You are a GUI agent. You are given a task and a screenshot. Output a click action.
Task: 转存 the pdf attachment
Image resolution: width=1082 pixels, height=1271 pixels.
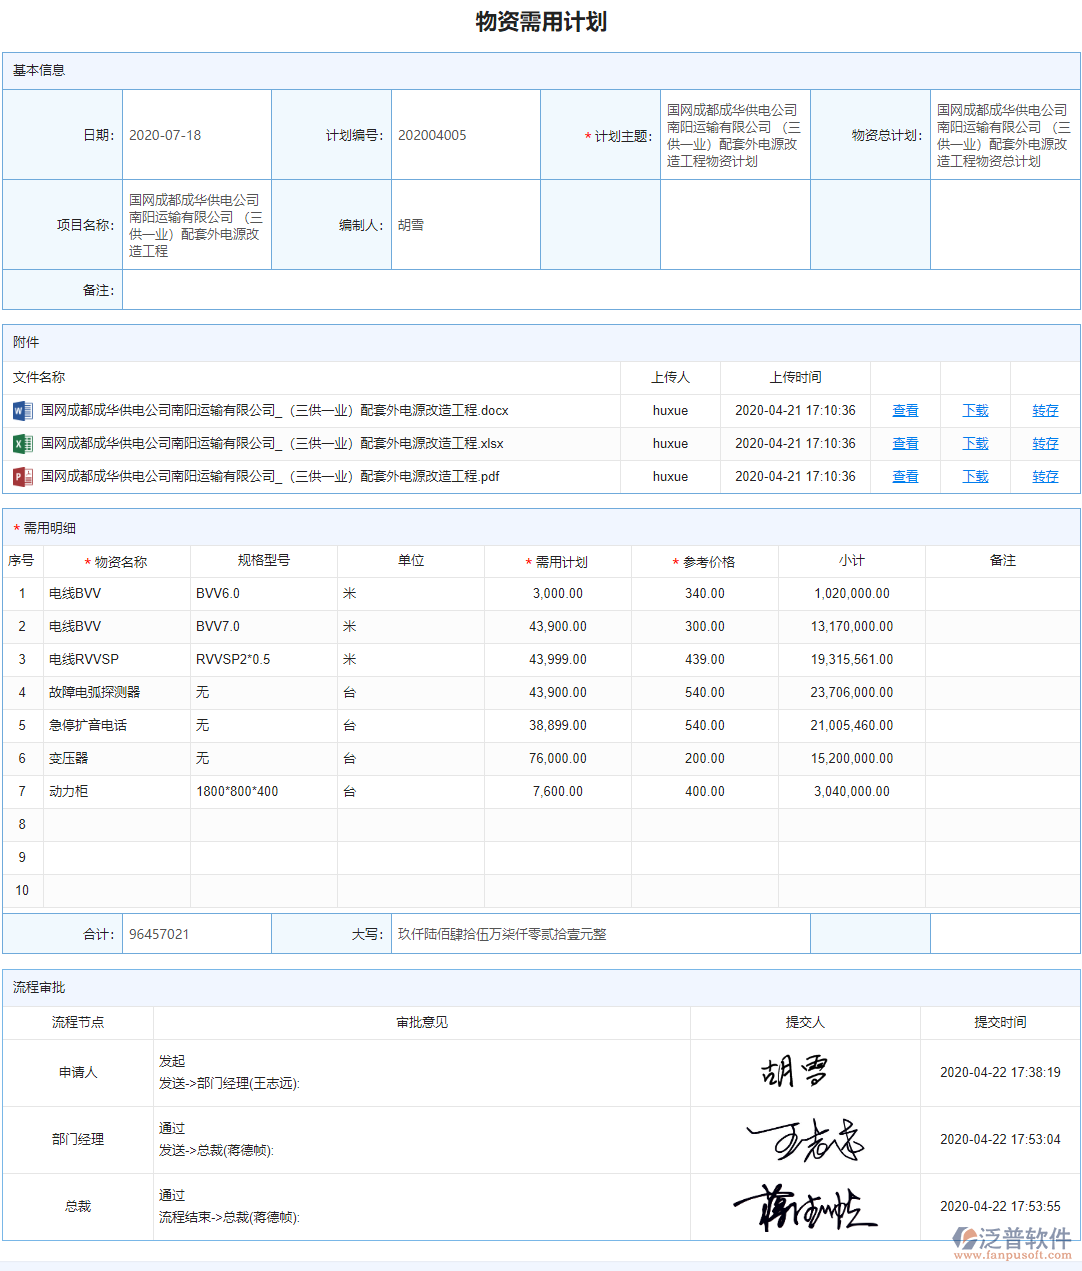point(1044,476)
